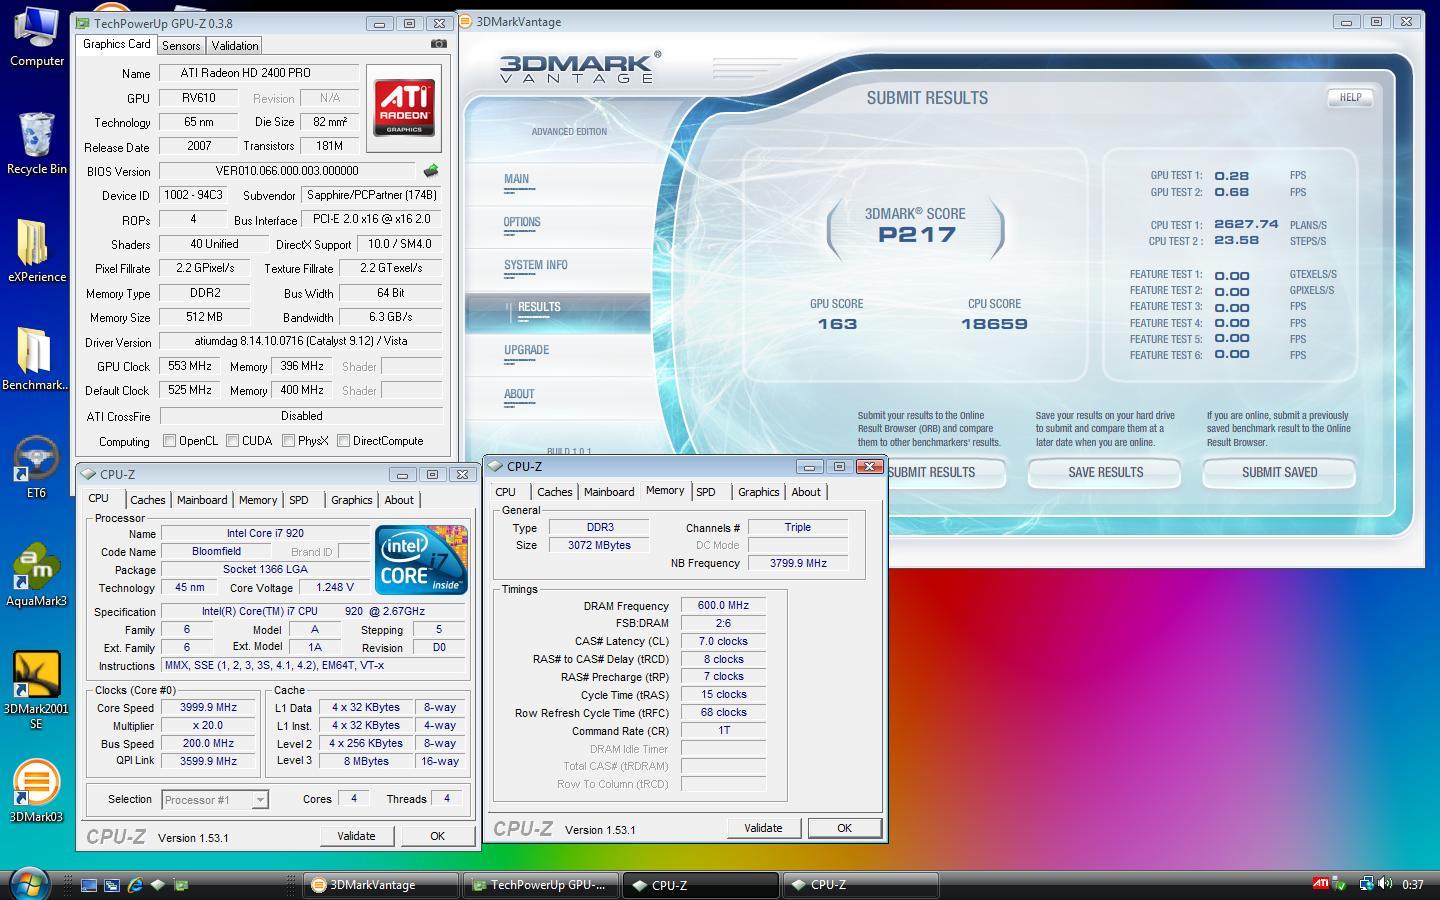The height and width of the screenshot is (900, 1440).
Task: Open the eXPerience folder on desktop
Action: pyautogui.click(x=37, y=250)
